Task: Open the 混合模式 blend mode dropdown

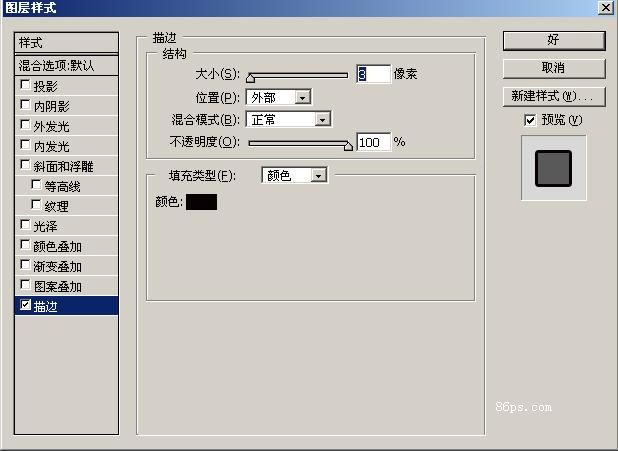Action: (289, 119)
